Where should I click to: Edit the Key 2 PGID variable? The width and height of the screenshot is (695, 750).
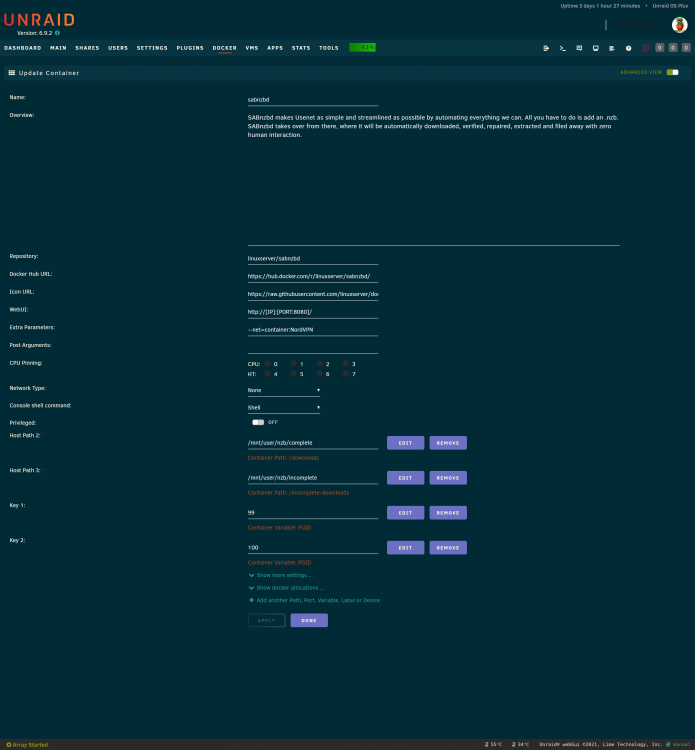(x=406, y=548)
